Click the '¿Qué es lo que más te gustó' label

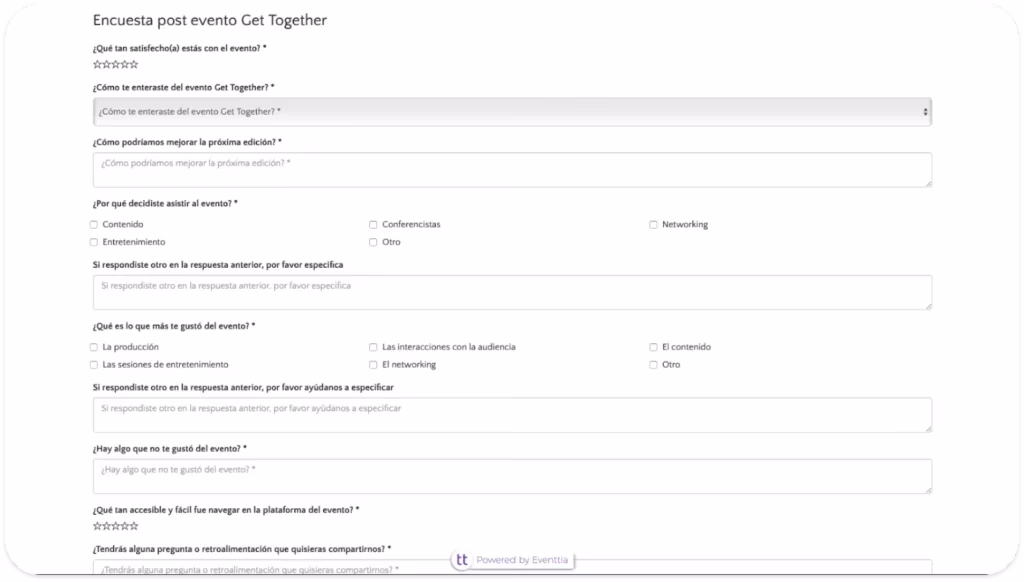[174, 326]
